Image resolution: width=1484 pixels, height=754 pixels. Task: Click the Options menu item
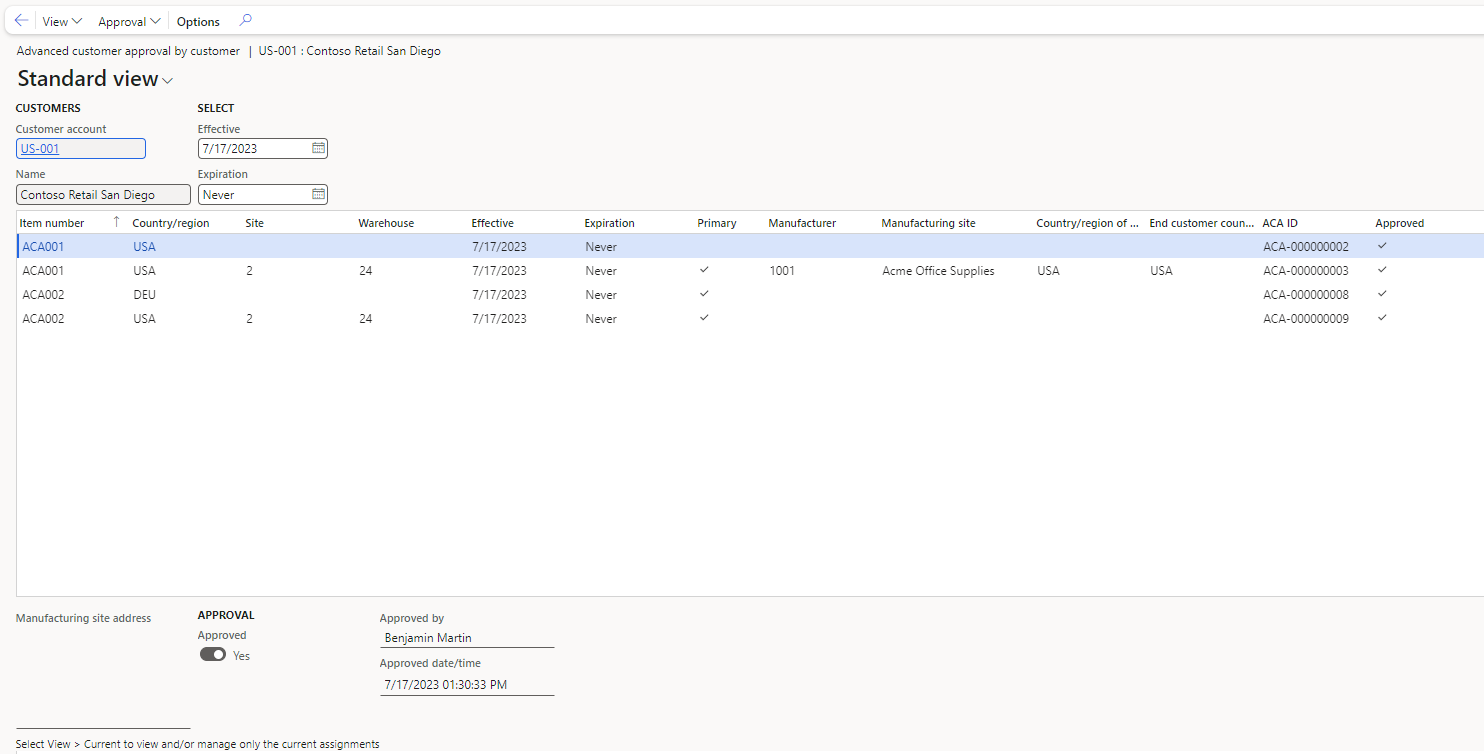click(x=197, y=20)
